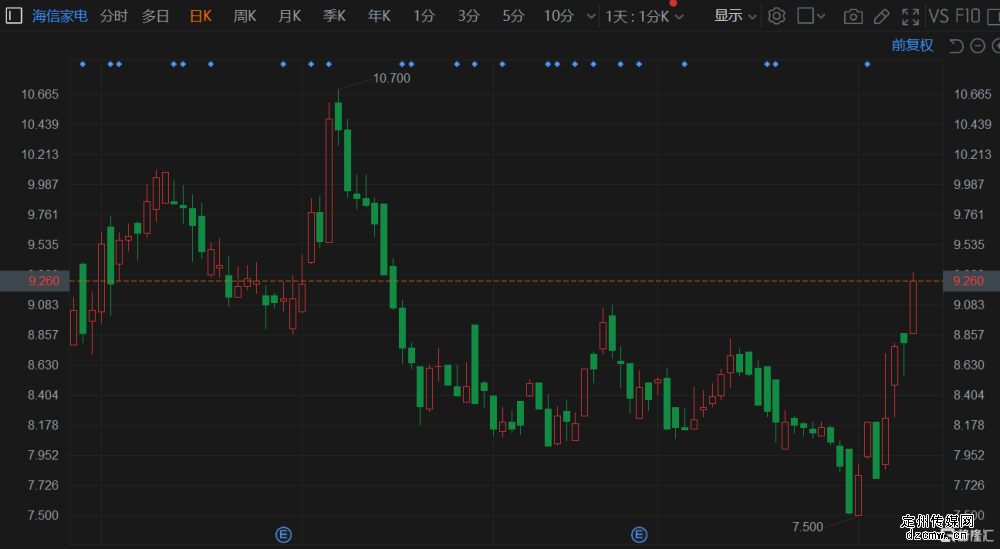
Task: Click the 7.500 low price annotation
Action: pos(807,527)
